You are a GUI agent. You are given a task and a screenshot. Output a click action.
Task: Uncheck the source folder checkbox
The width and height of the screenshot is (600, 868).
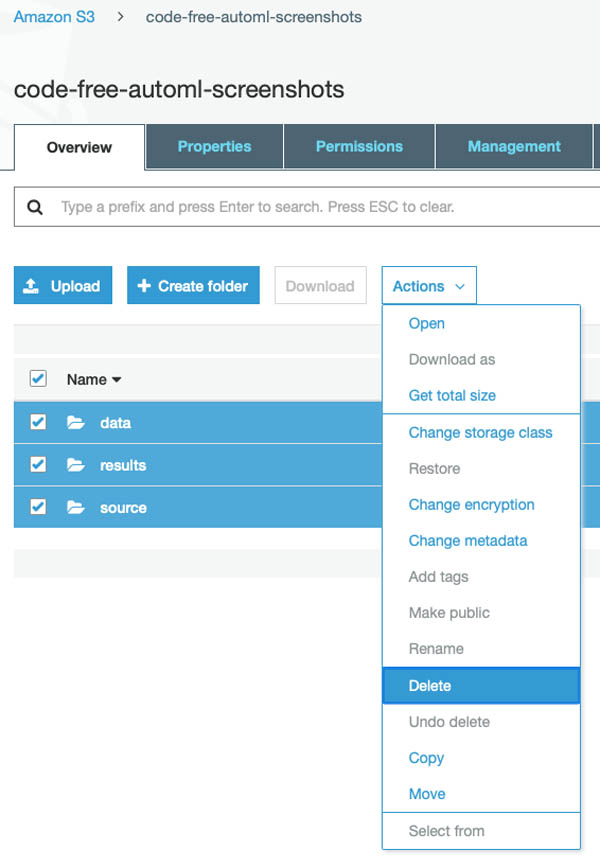click(38, 507)
